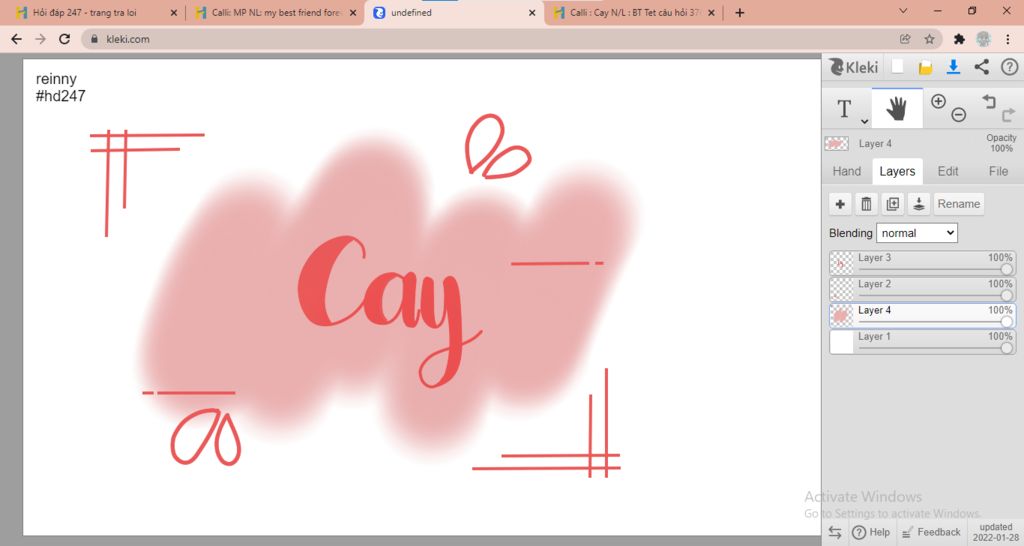Select Layer 1 in the layers list
This screenshot has width=1024, height=546.
(922, 342)
